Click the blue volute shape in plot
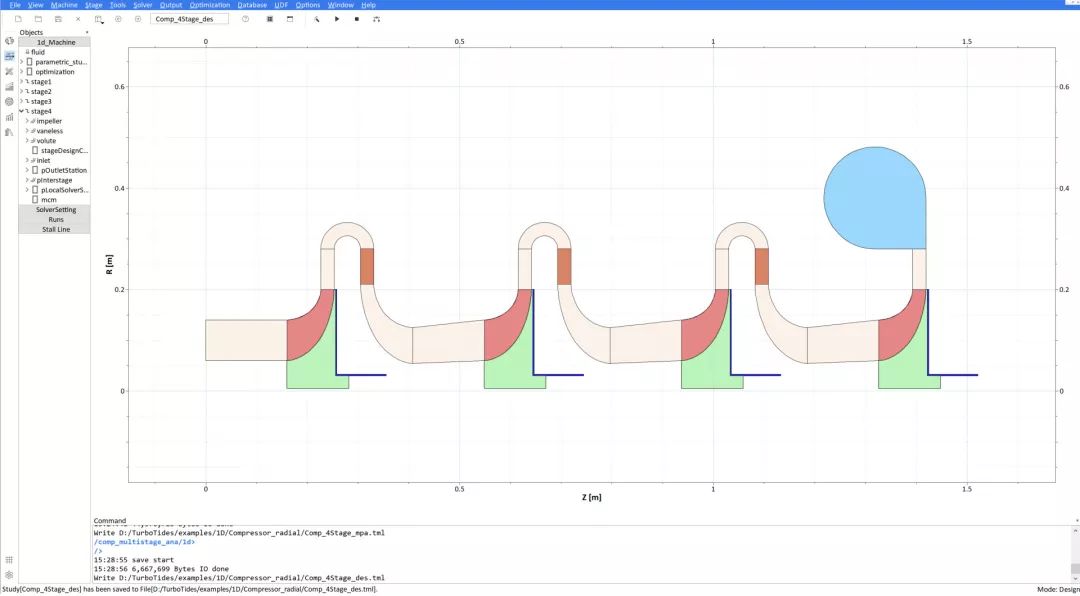The height and width of the screenshot is (596, 1080). (x=875, y=198)
